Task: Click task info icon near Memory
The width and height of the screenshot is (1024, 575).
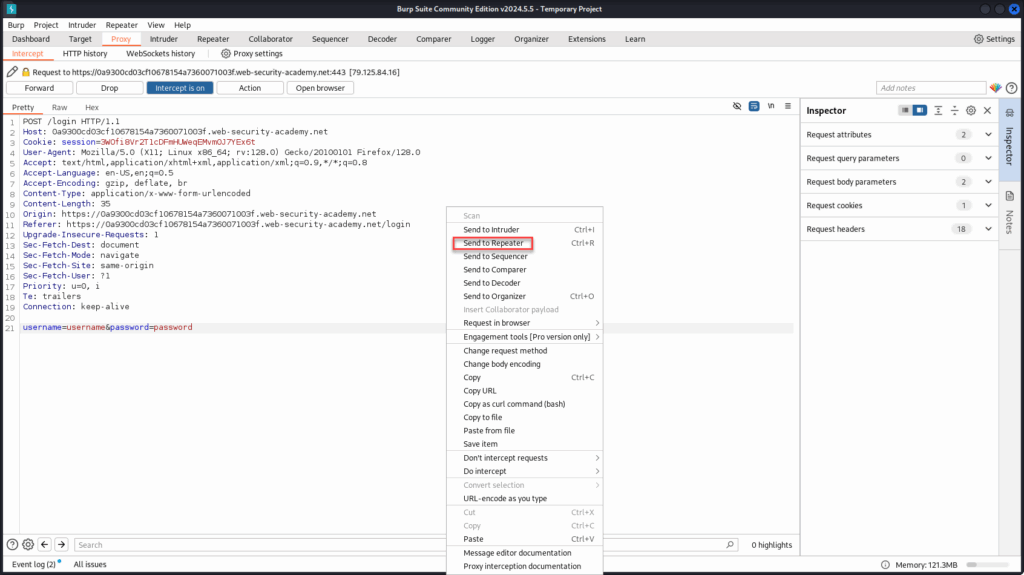Action: pyautogui.click(x=885, y=565)
